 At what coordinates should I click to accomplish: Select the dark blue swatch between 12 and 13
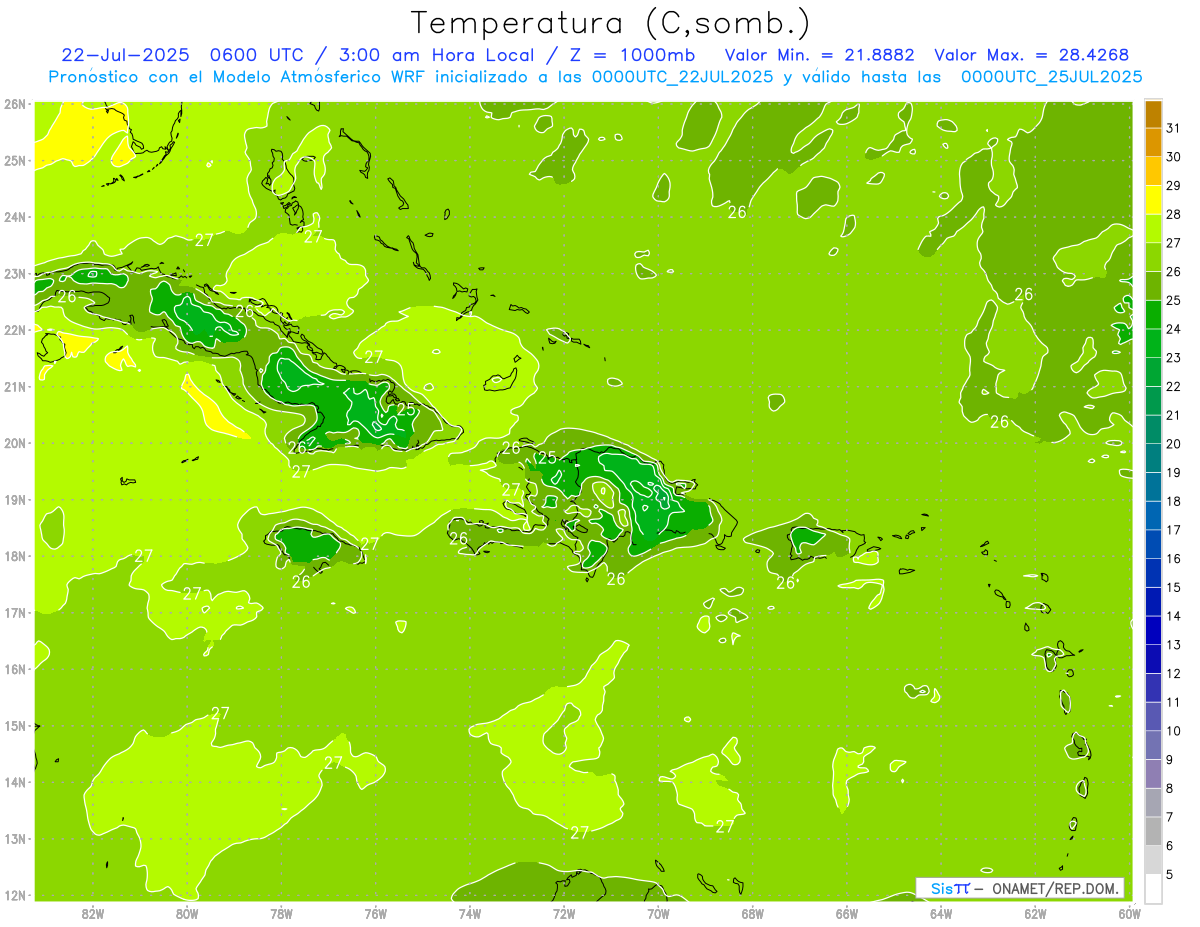[x=1153, y=659]
